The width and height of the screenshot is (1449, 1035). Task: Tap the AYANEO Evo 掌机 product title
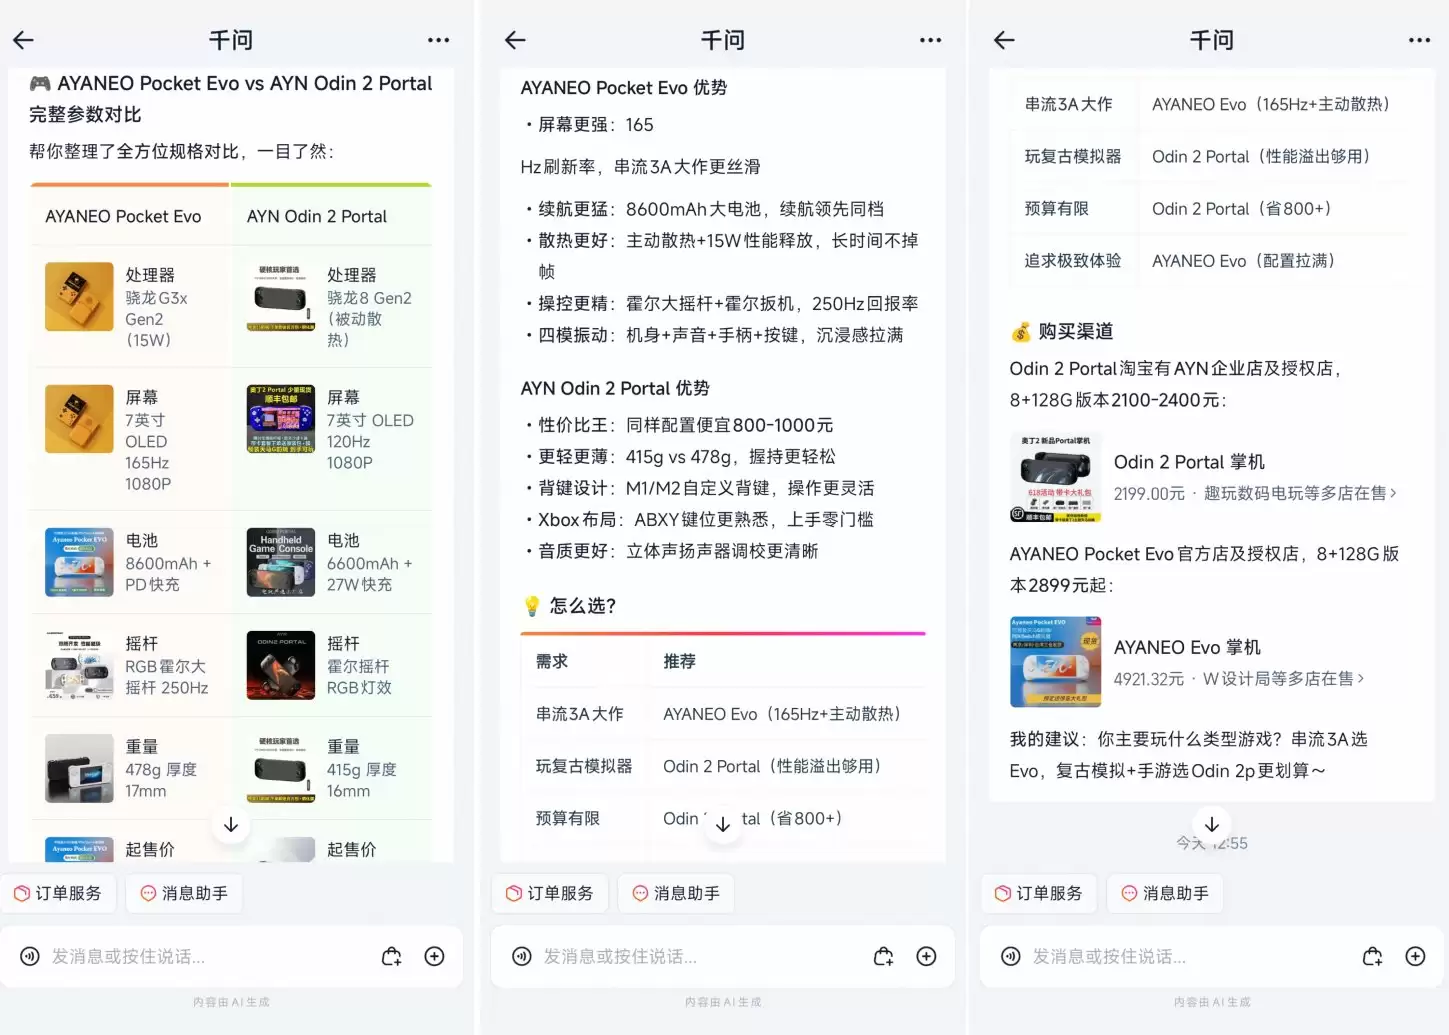(1187, 647)
